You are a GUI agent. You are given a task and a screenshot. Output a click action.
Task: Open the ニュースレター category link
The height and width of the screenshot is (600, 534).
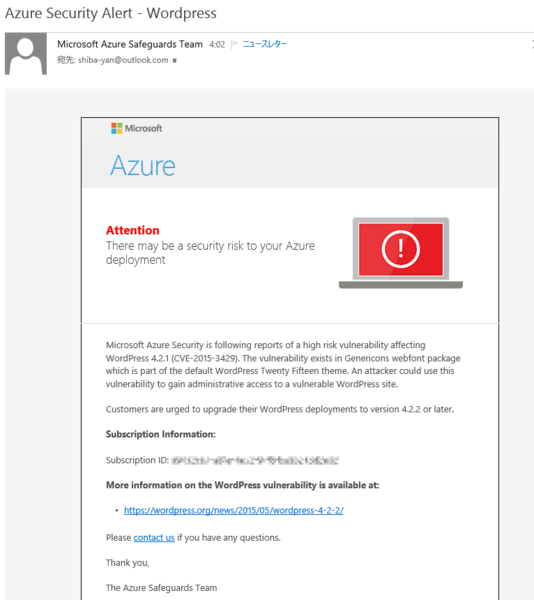pos(265,44)
